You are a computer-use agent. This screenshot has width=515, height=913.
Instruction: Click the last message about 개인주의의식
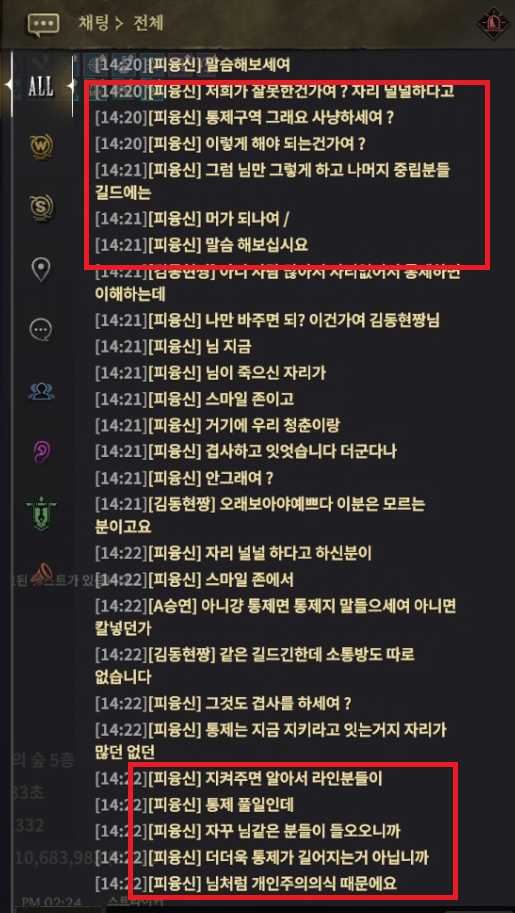point(246,883)
